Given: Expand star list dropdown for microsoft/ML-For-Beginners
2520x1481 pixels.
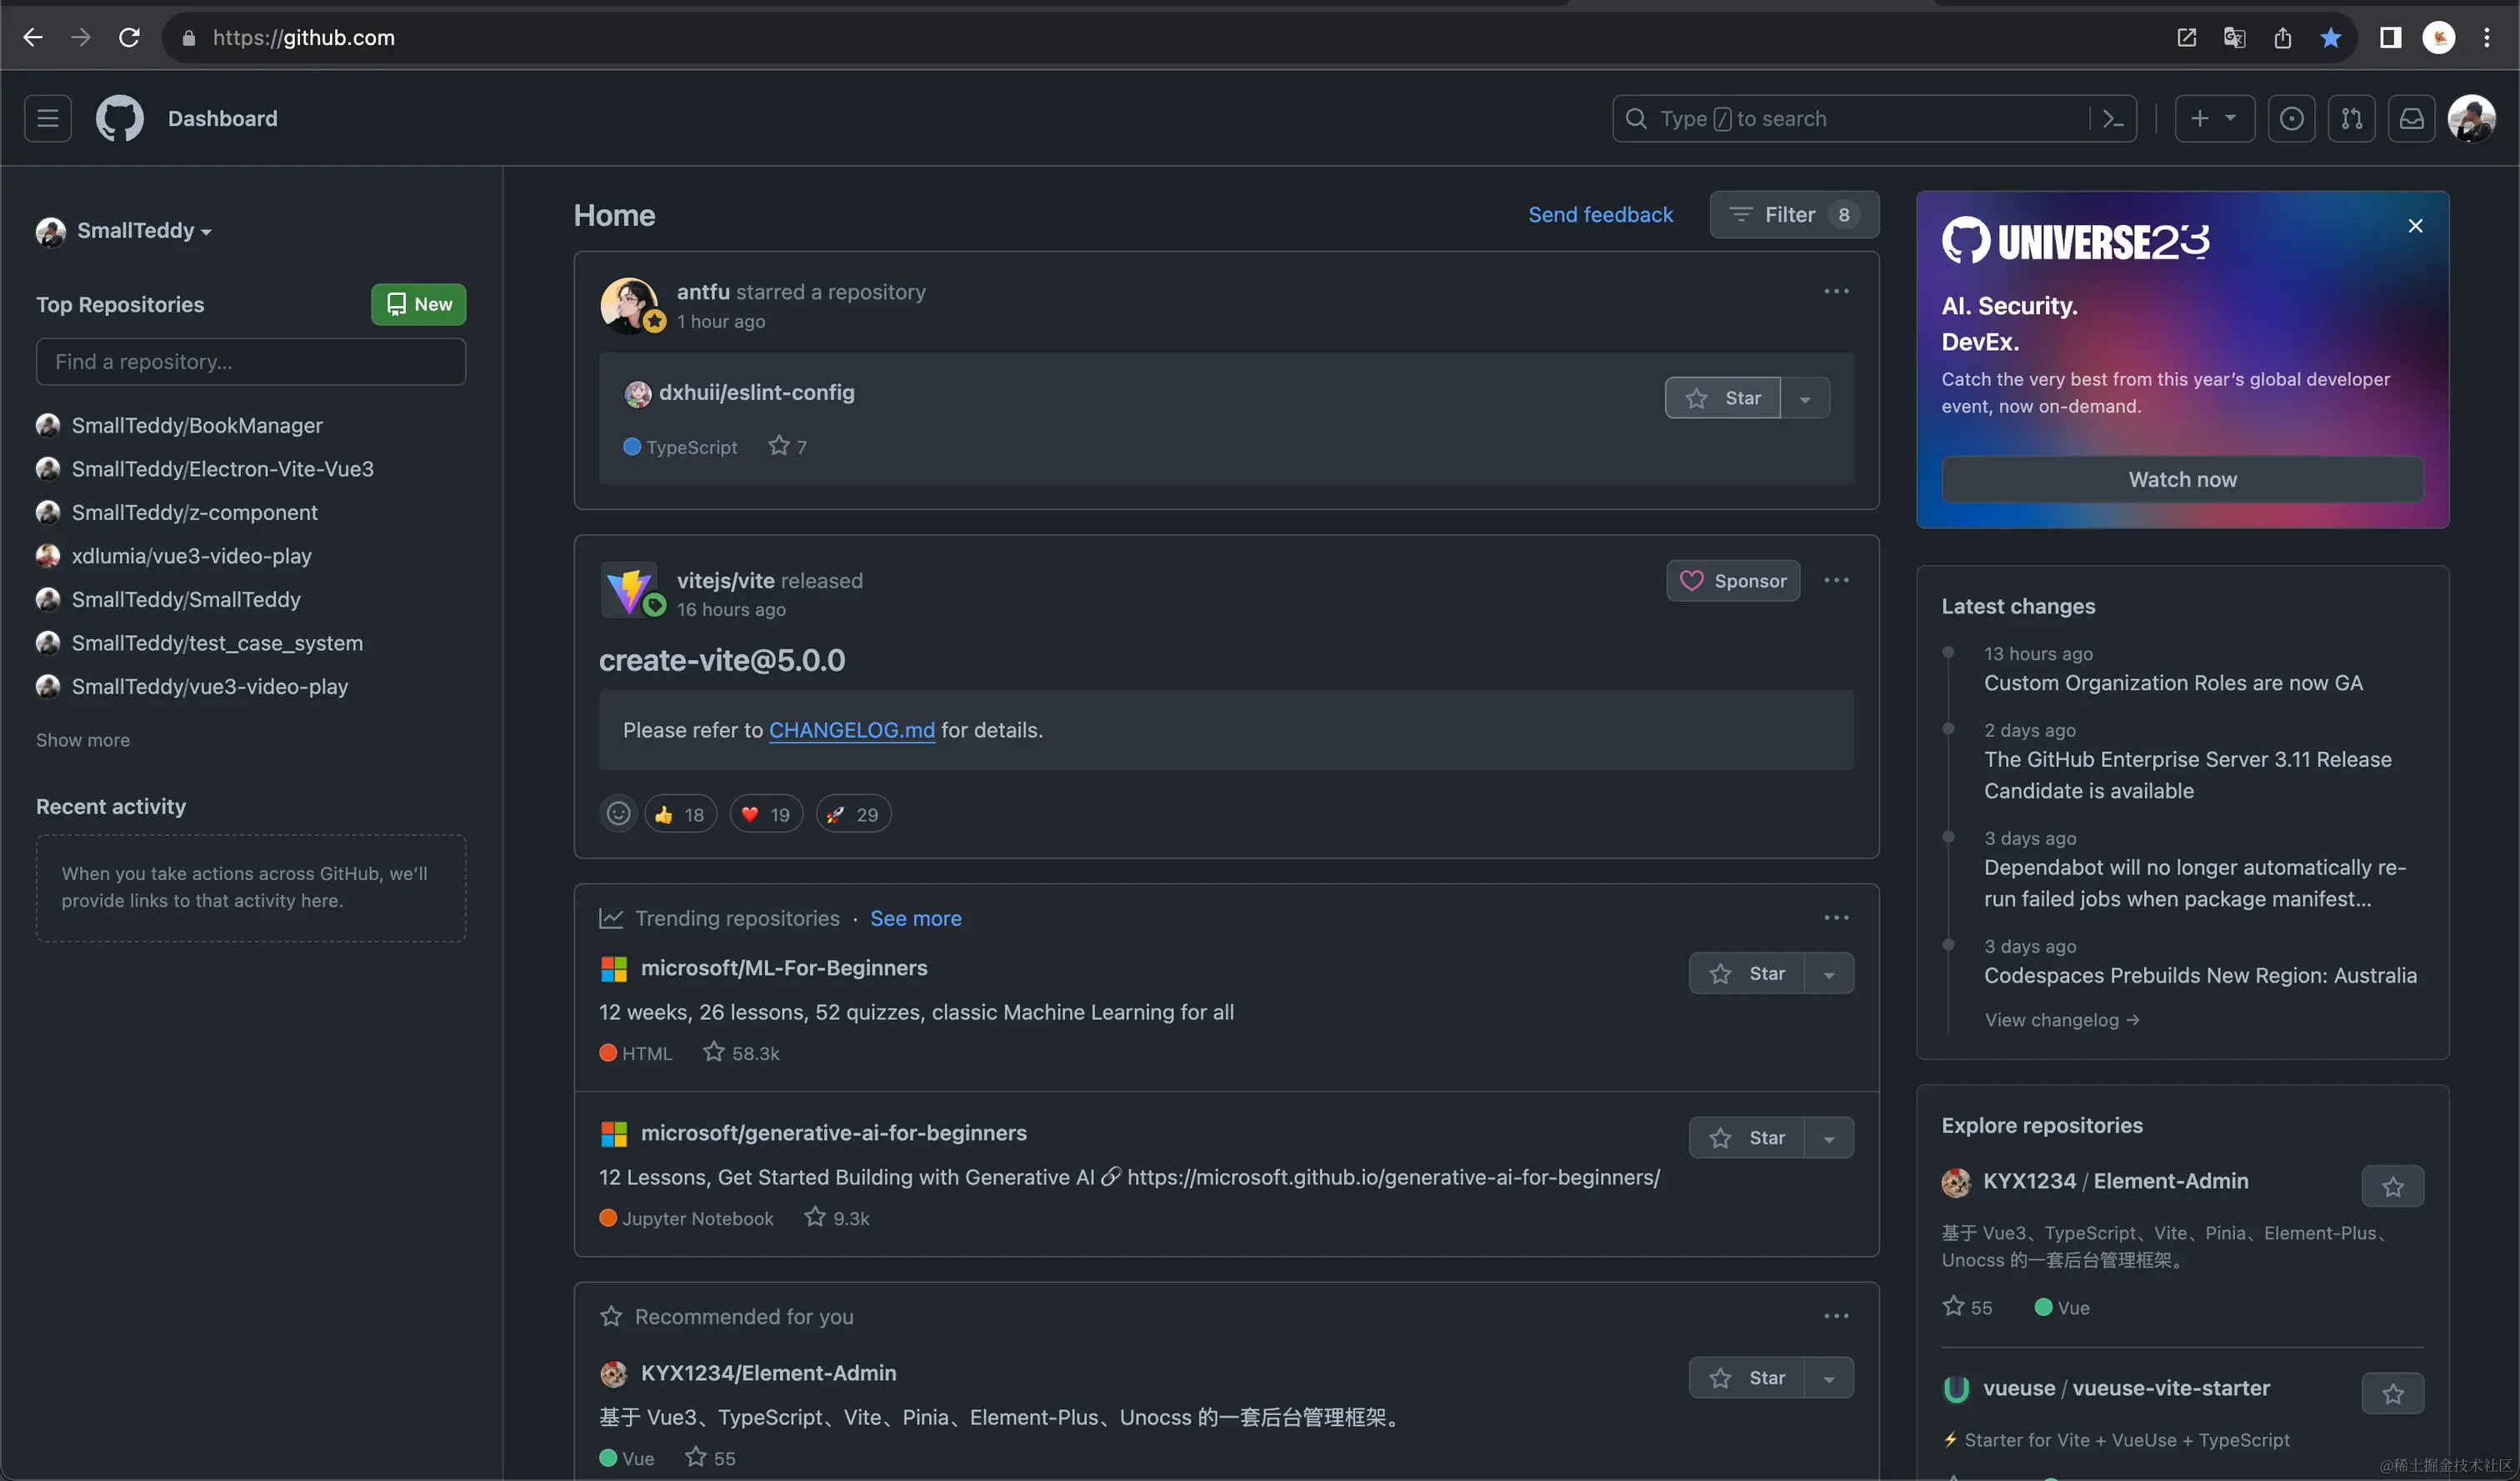Looking at the screenshot, I should pos(1829,974).
